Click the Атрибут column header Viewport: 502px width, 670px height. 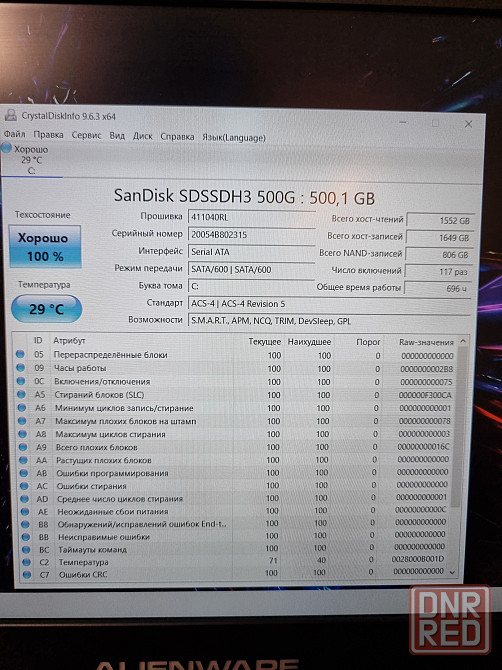pyautogui.click(x=69, y=341)
